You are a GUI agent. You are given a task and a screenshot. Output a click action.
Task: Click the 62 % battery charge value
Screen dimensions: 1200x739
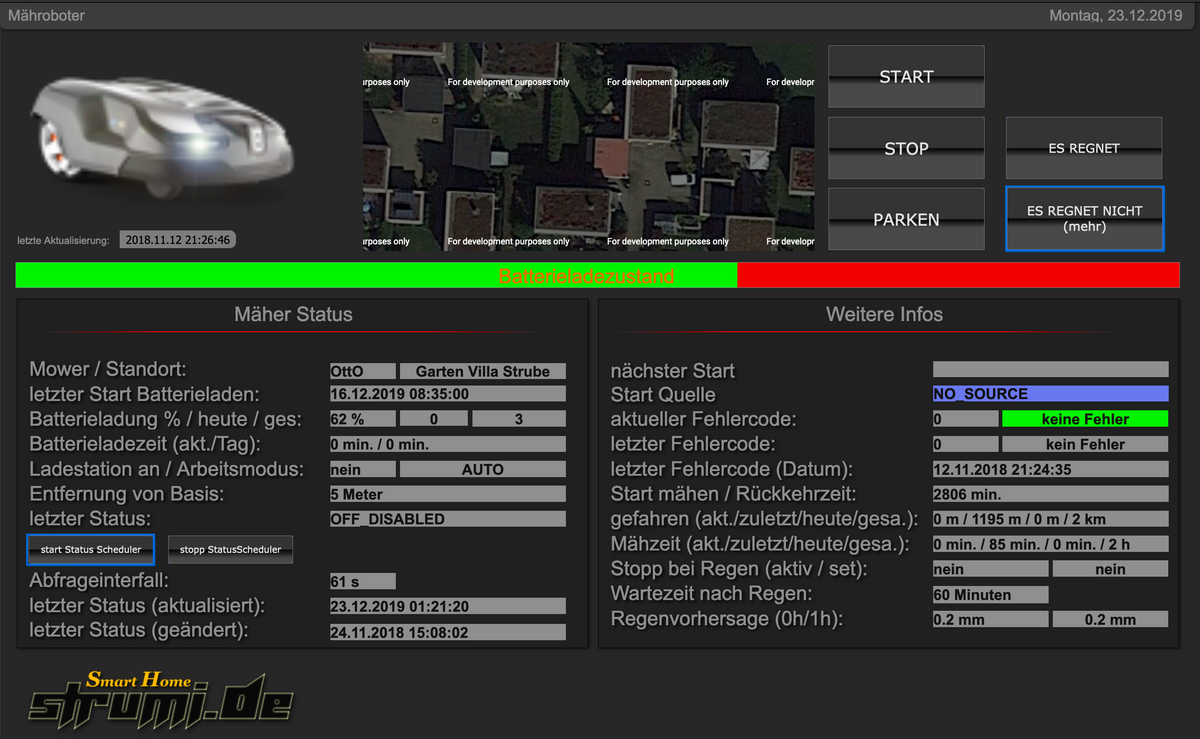363,419
